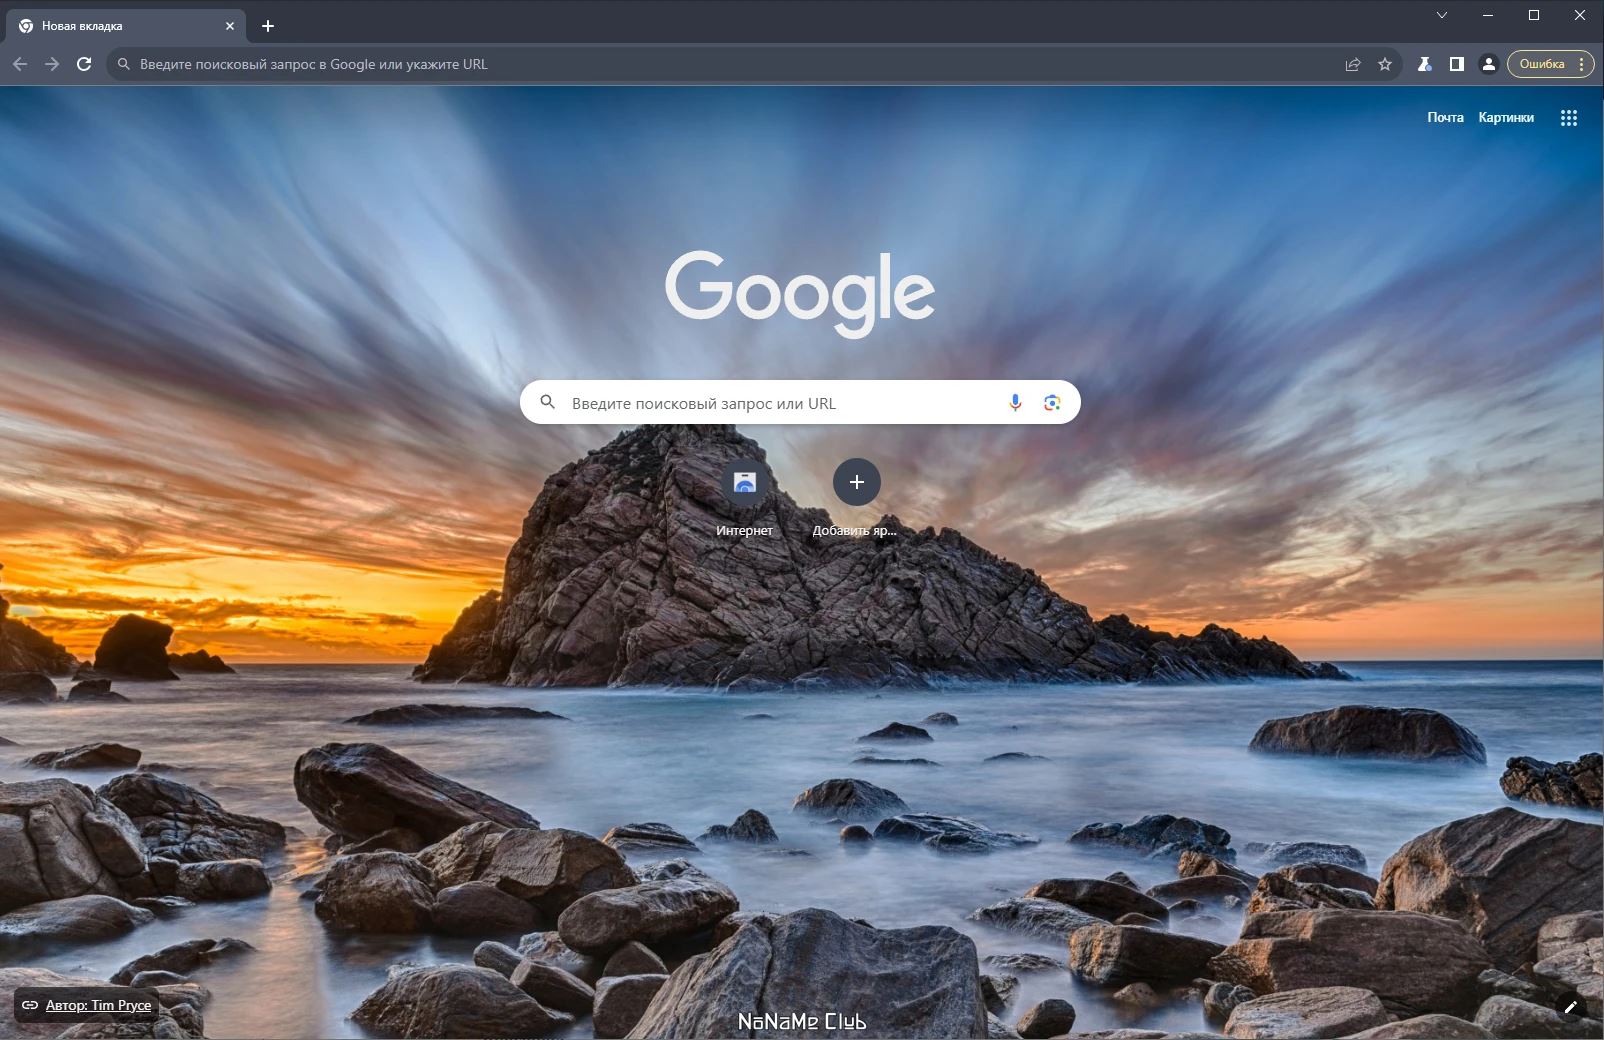Viewport: 1604px width, 1040px height.
Task: Reload the current page
Action: click(84, 64)
